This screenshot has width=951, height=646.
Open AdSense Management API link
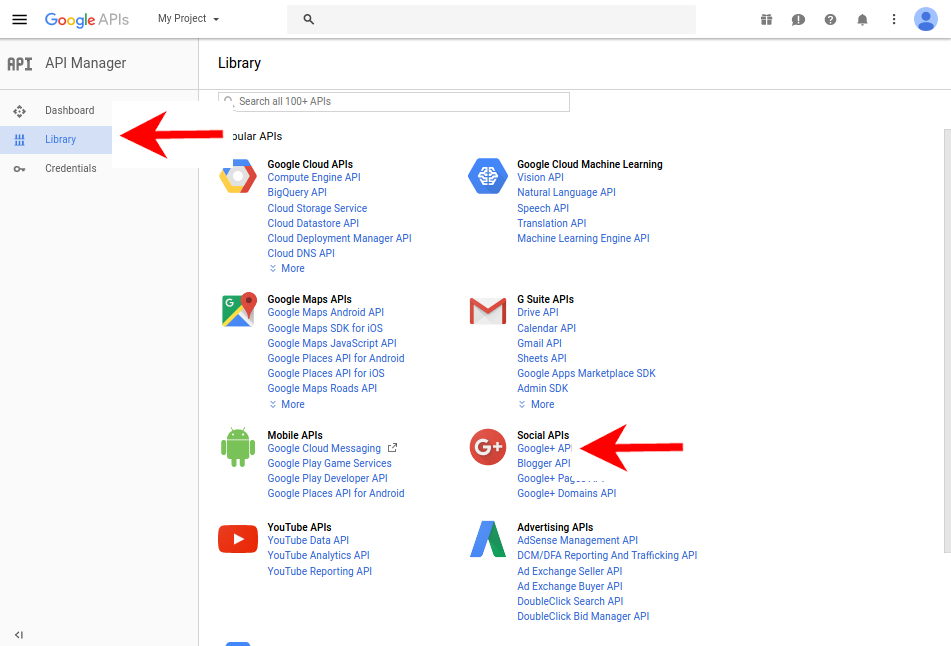tap(577, 540)
